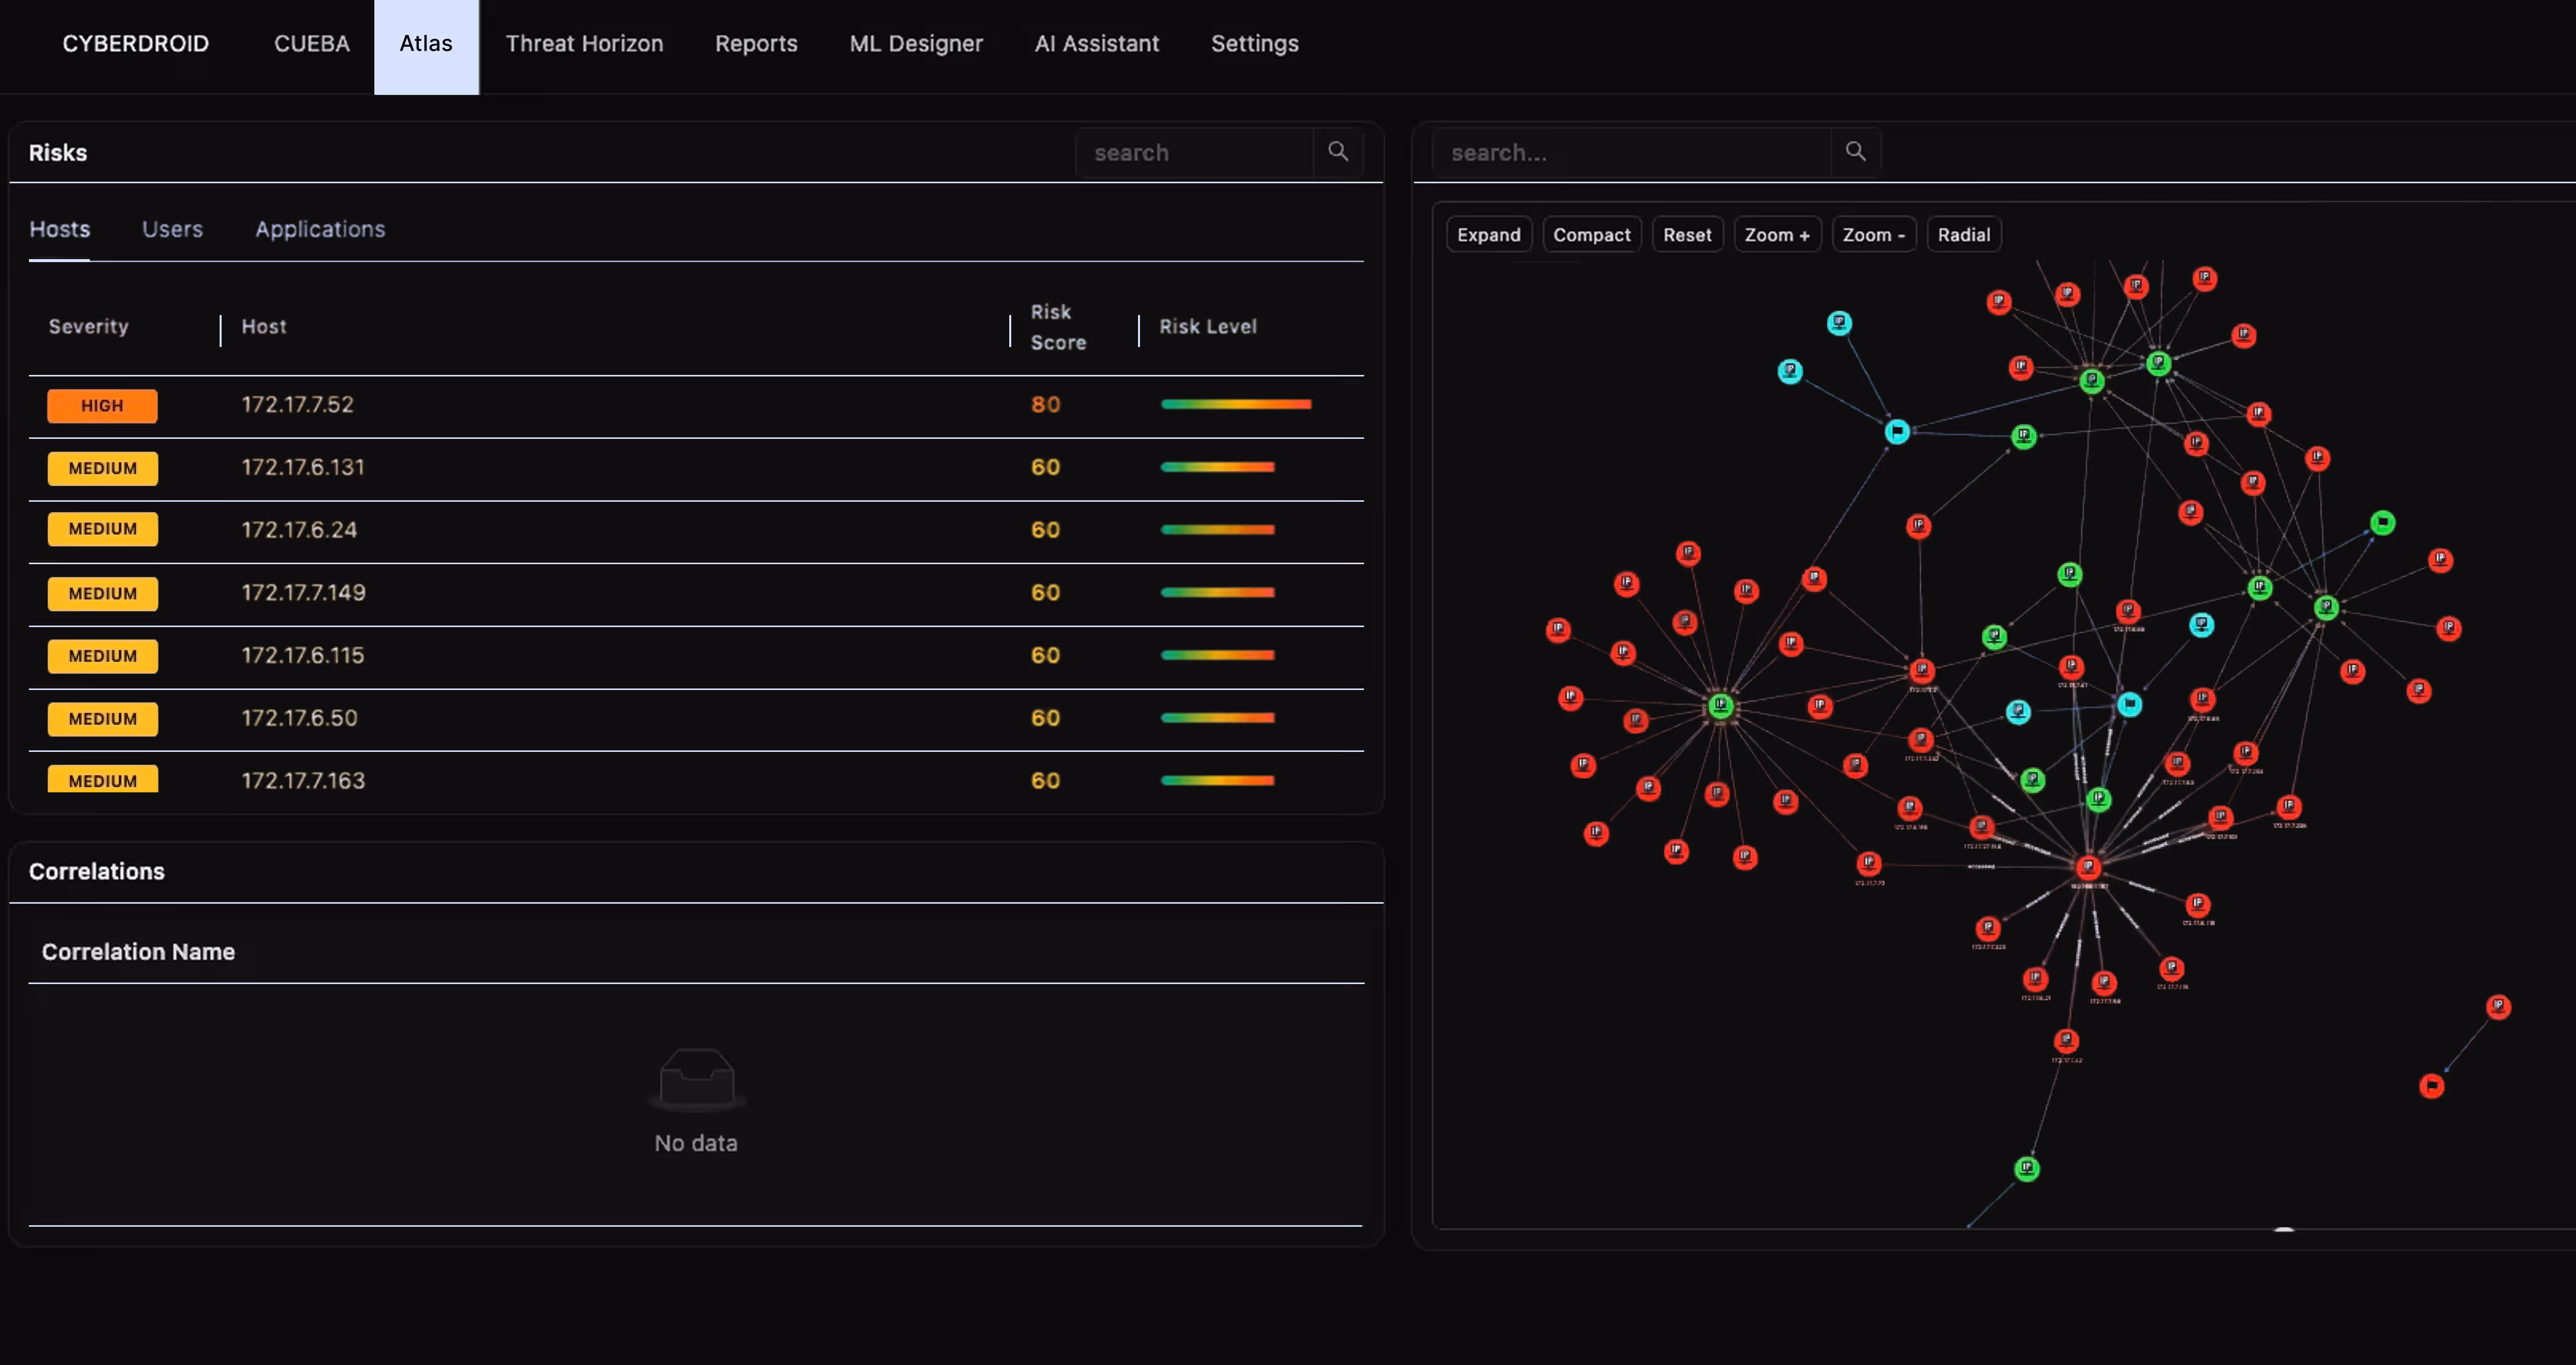Viewport: 2576px width, 1365px height.
Task: Select the lone green node at graph bottom
Action: click(x=2026, y=1169)
